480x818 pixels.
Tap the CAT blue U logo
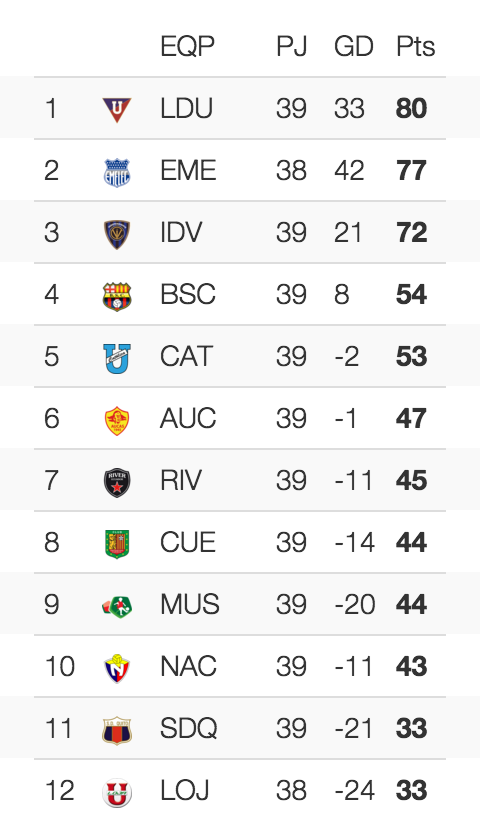(117, 358)
